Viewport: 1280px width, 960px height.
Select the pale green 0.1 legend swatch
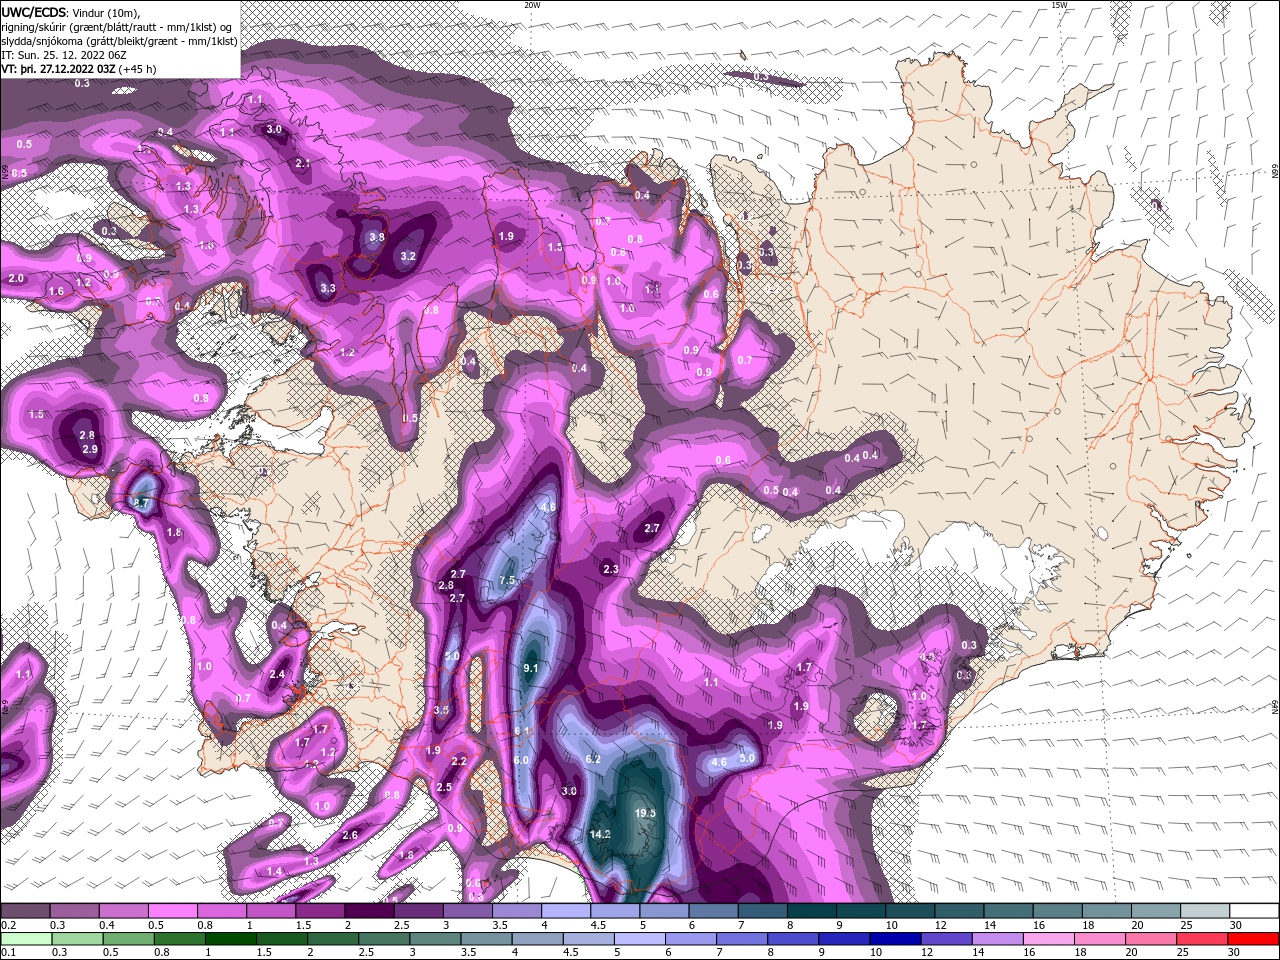(25, 939)
